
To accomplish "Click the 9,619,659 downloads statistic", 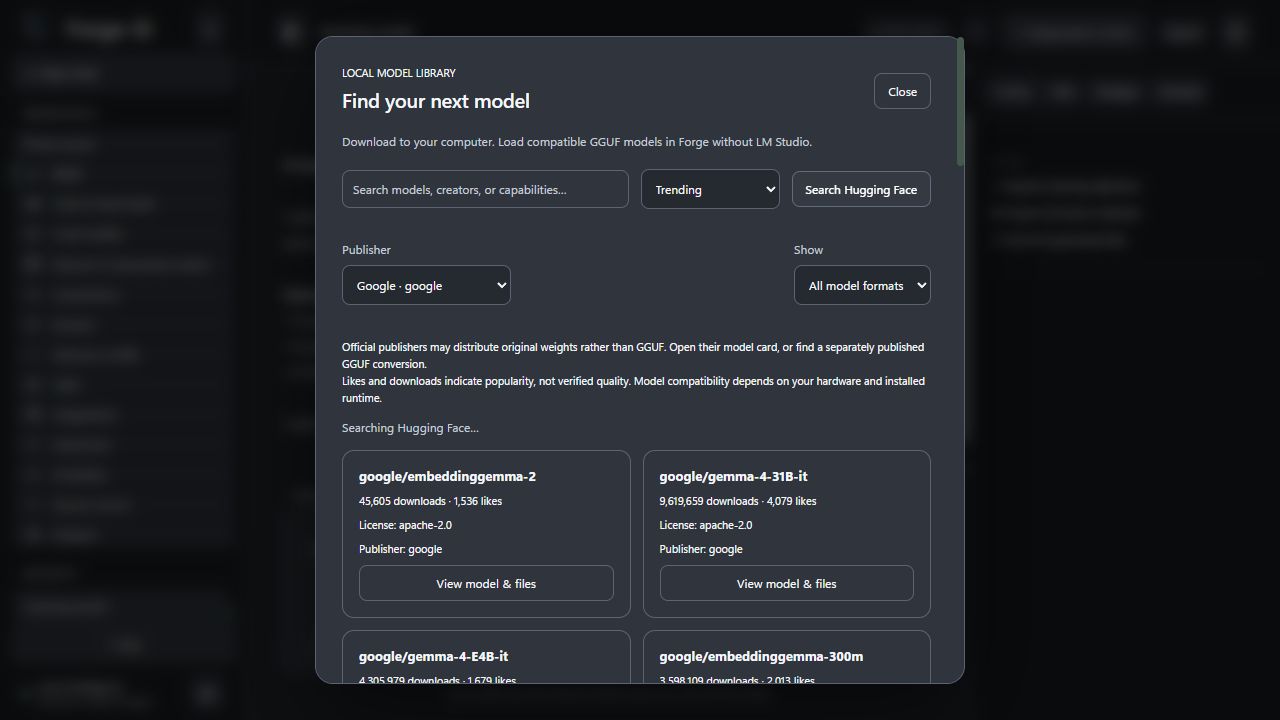I will point(709,501).
